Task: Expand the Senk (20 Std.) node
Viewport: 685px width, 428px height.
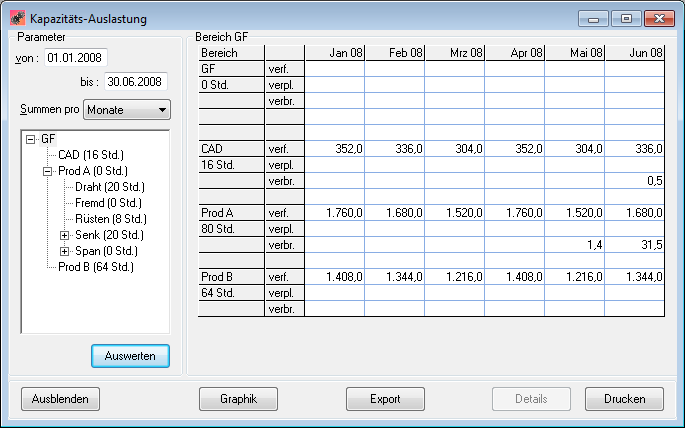Action: coord(65,235)
